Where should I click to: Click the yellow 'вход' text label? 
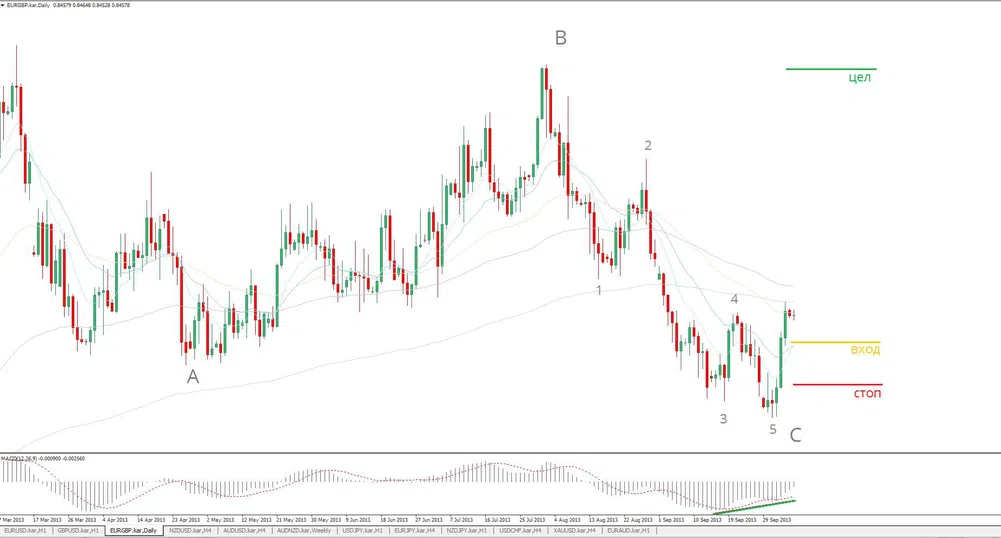865,350
